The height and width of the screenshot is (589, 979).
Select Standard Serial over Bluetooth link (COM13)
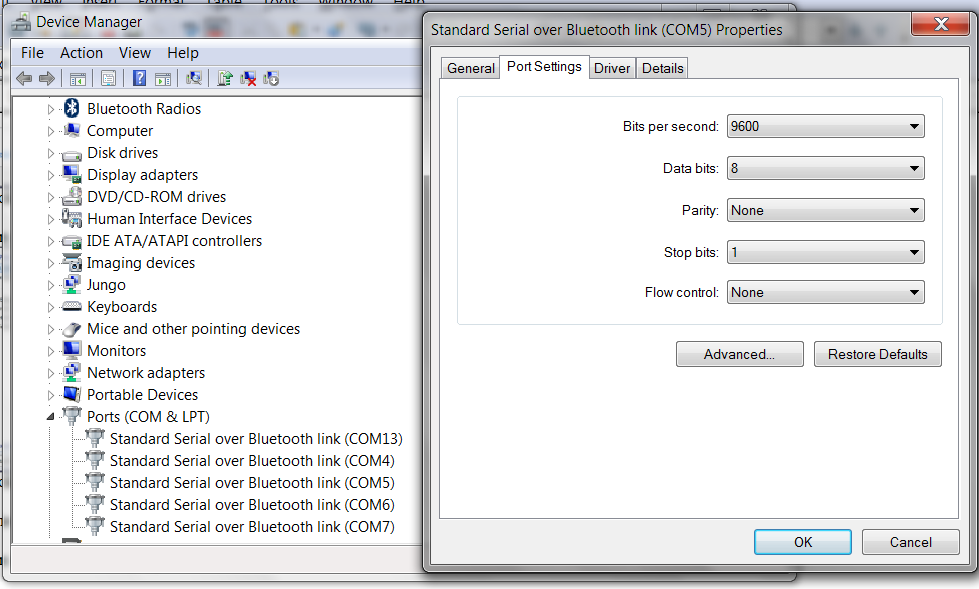click(x=256, y=438)
